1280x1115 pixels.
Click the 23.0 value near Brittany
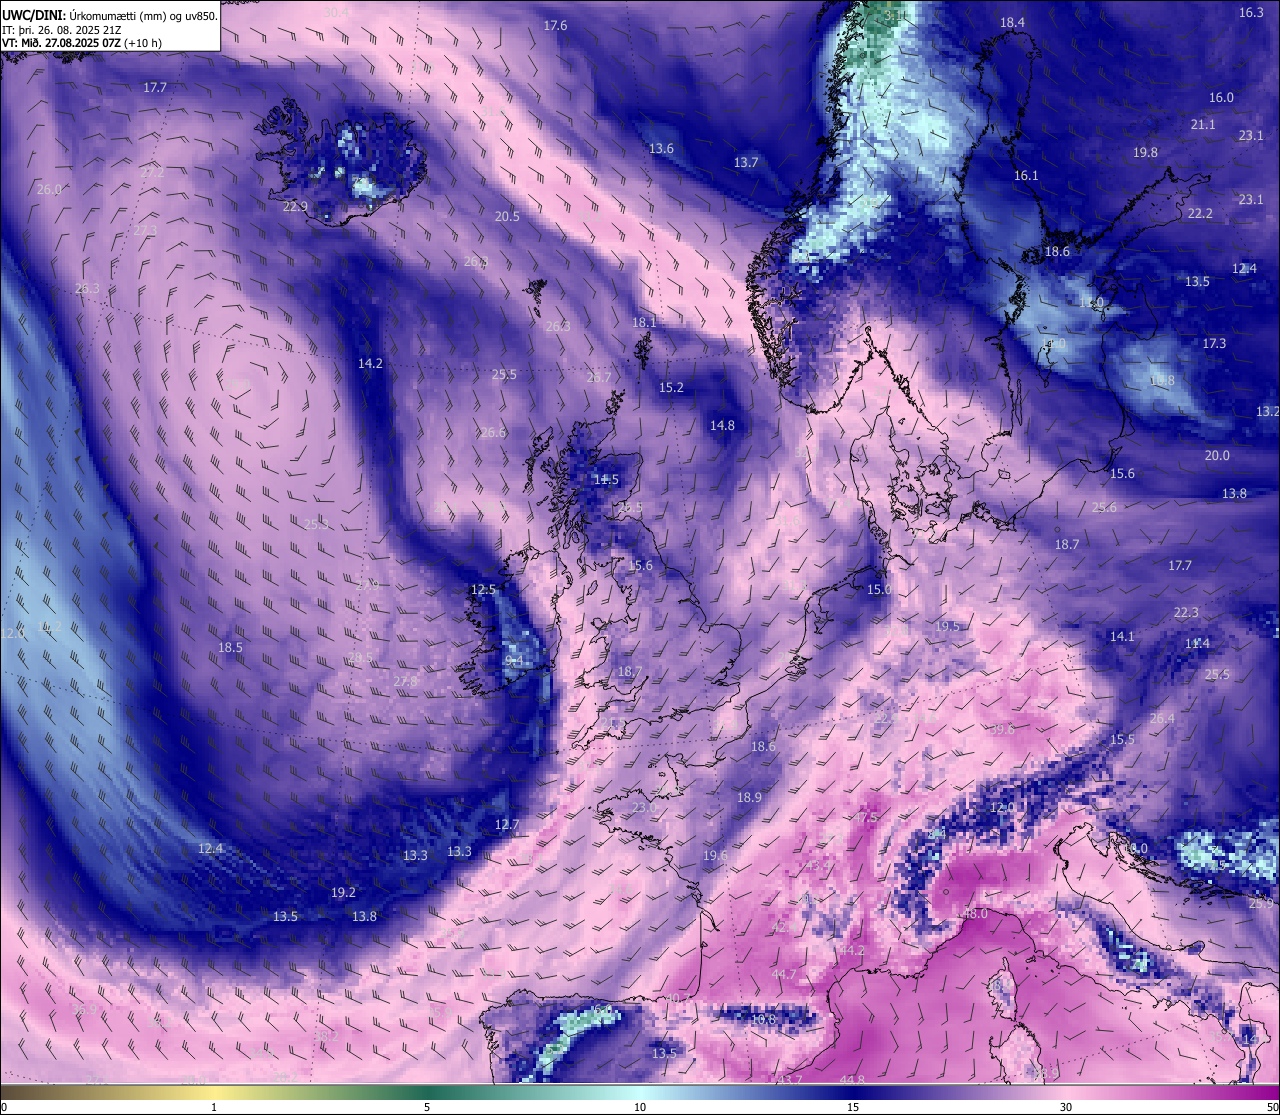point(644,808)
